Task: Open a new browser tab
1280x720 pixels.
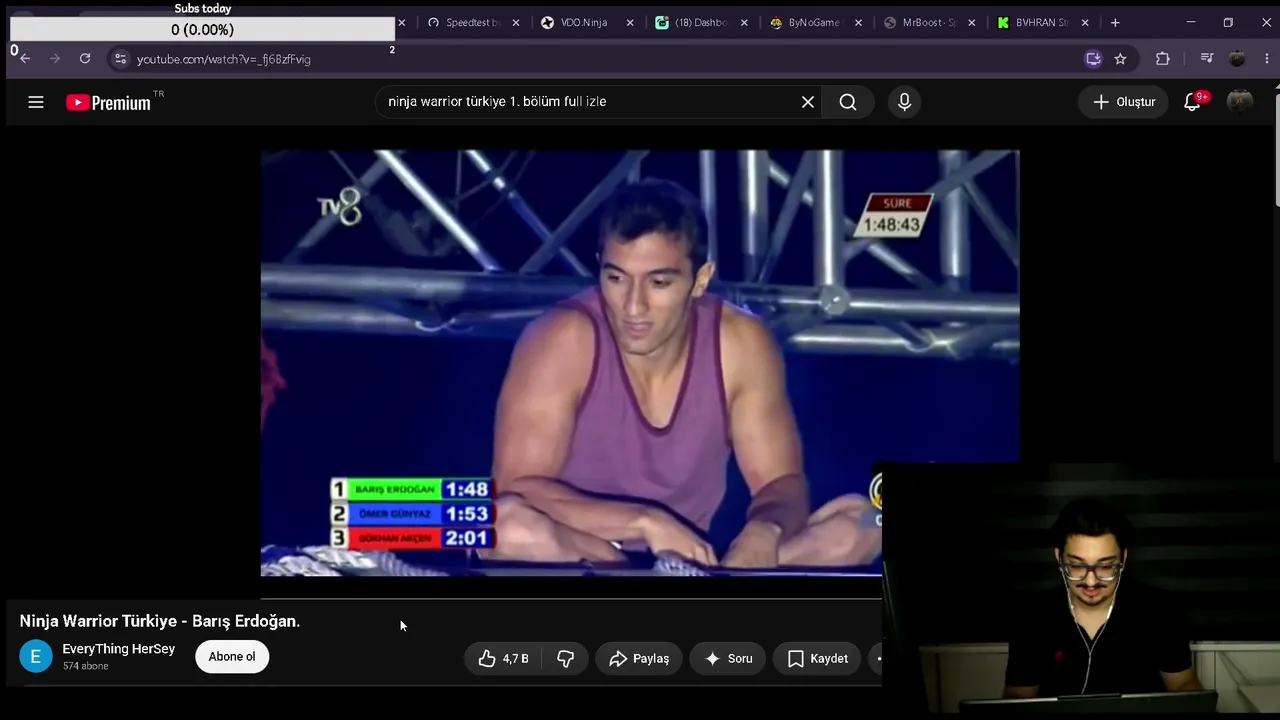Action: tap(1115, 23)
